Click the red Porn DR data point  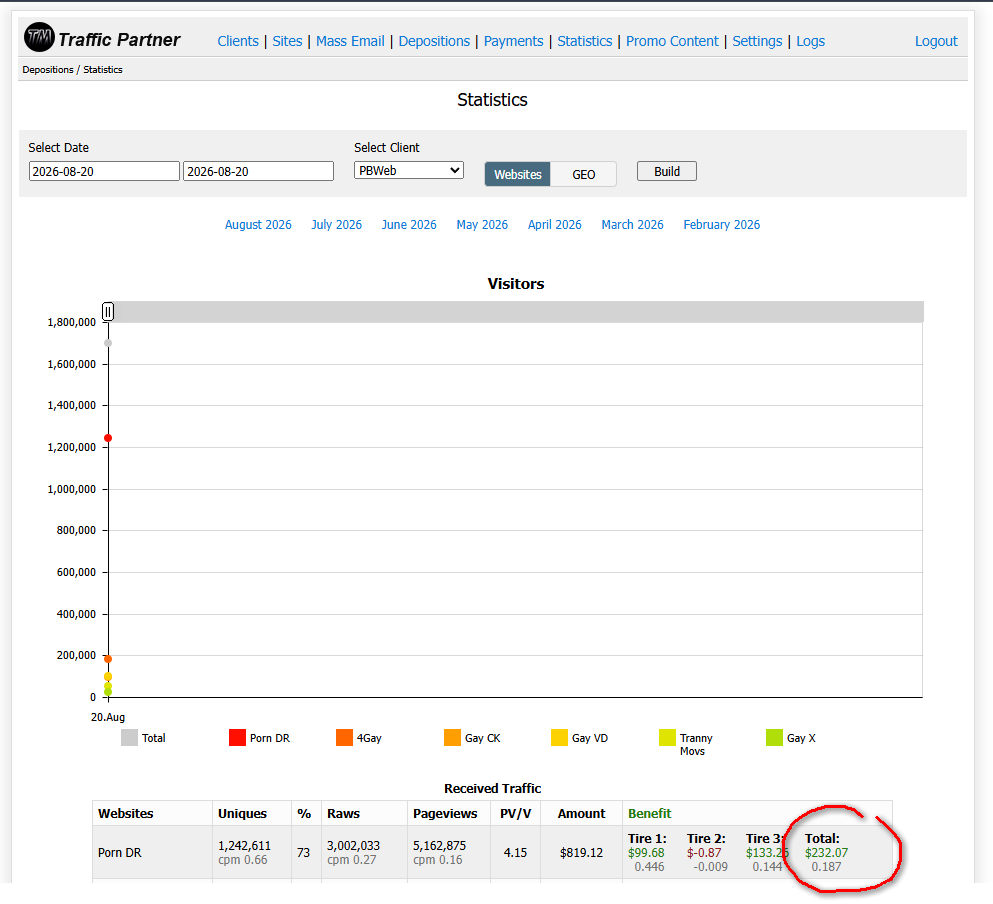108,438
